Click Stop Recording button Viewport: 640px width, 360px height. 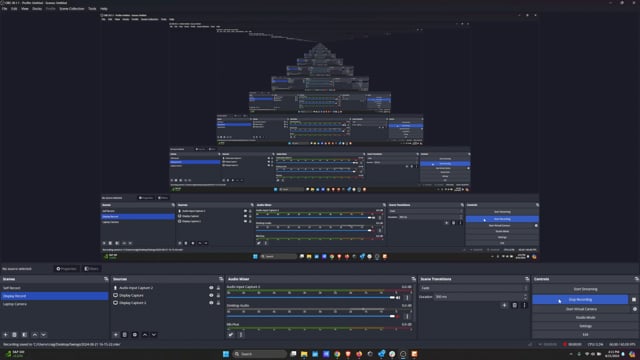[x=580, y=300]
